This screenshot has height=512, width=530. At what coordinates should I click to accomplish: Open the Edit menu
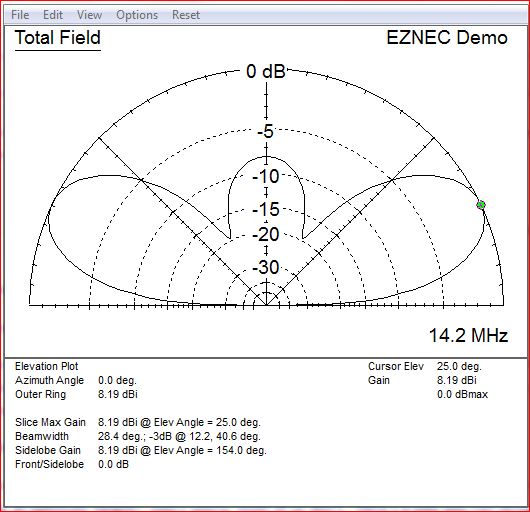pos(53,15)
